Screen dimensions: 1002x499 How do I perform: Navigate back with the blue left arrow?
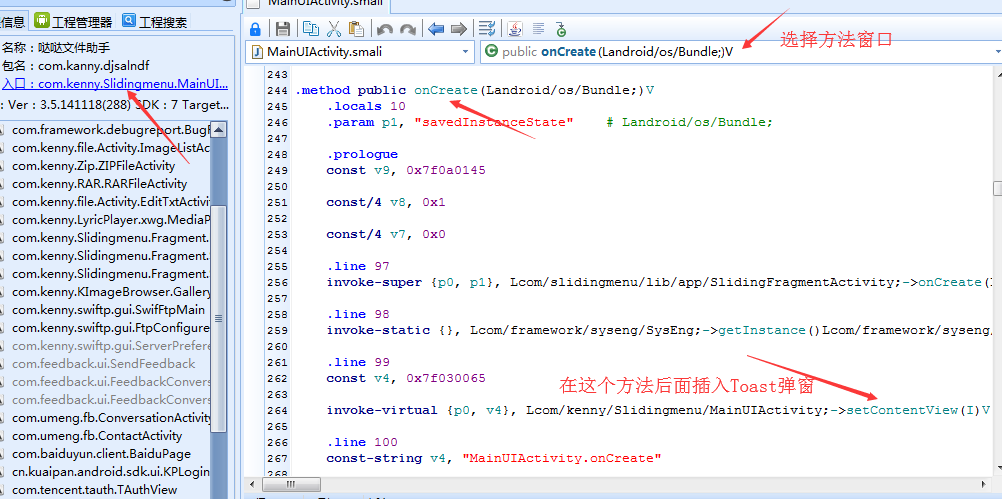(436, 29)
